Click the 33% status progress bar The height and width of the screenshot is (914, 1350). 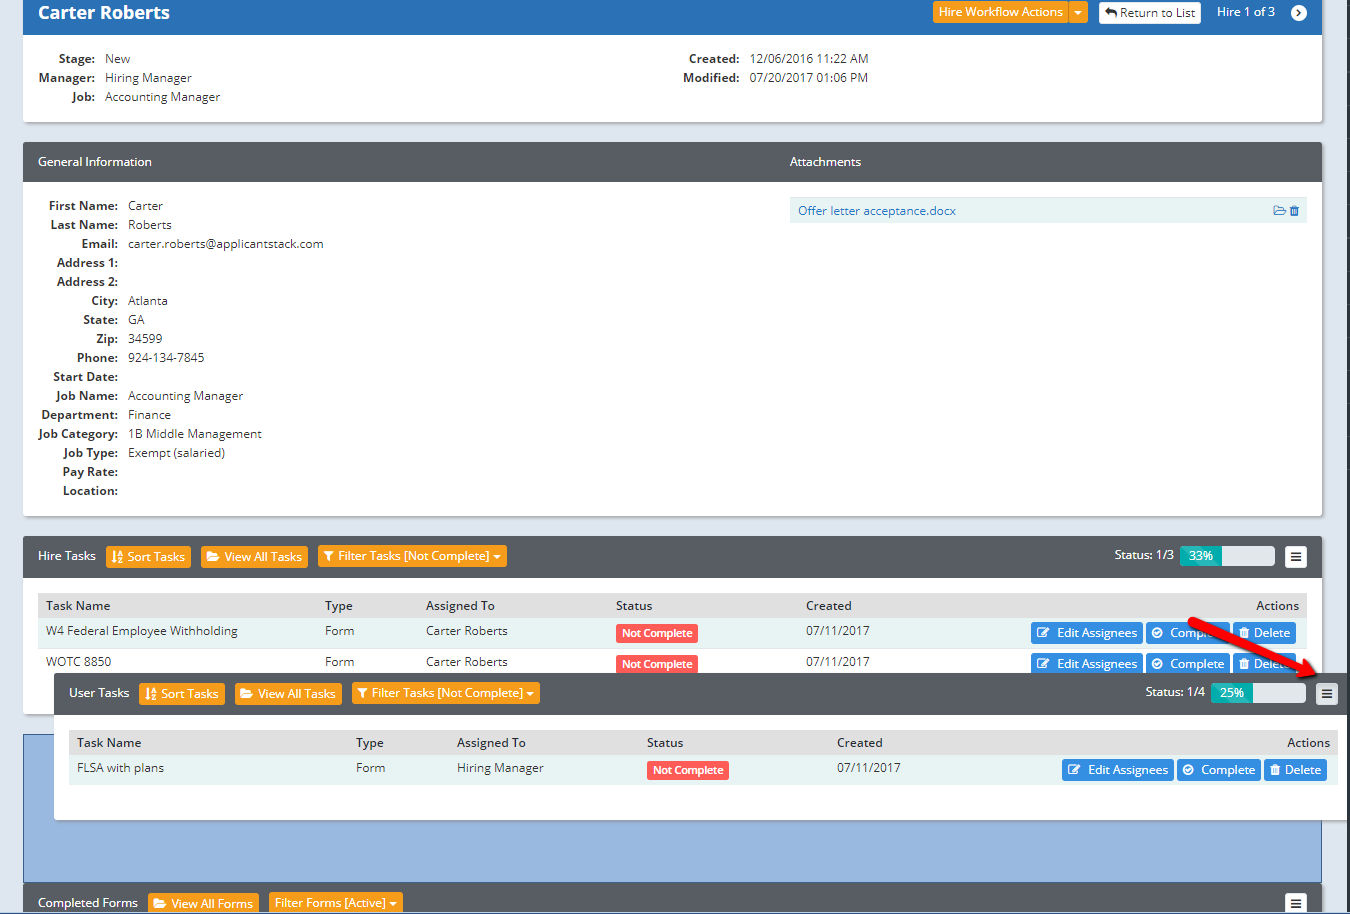(x=1199, y=556)
